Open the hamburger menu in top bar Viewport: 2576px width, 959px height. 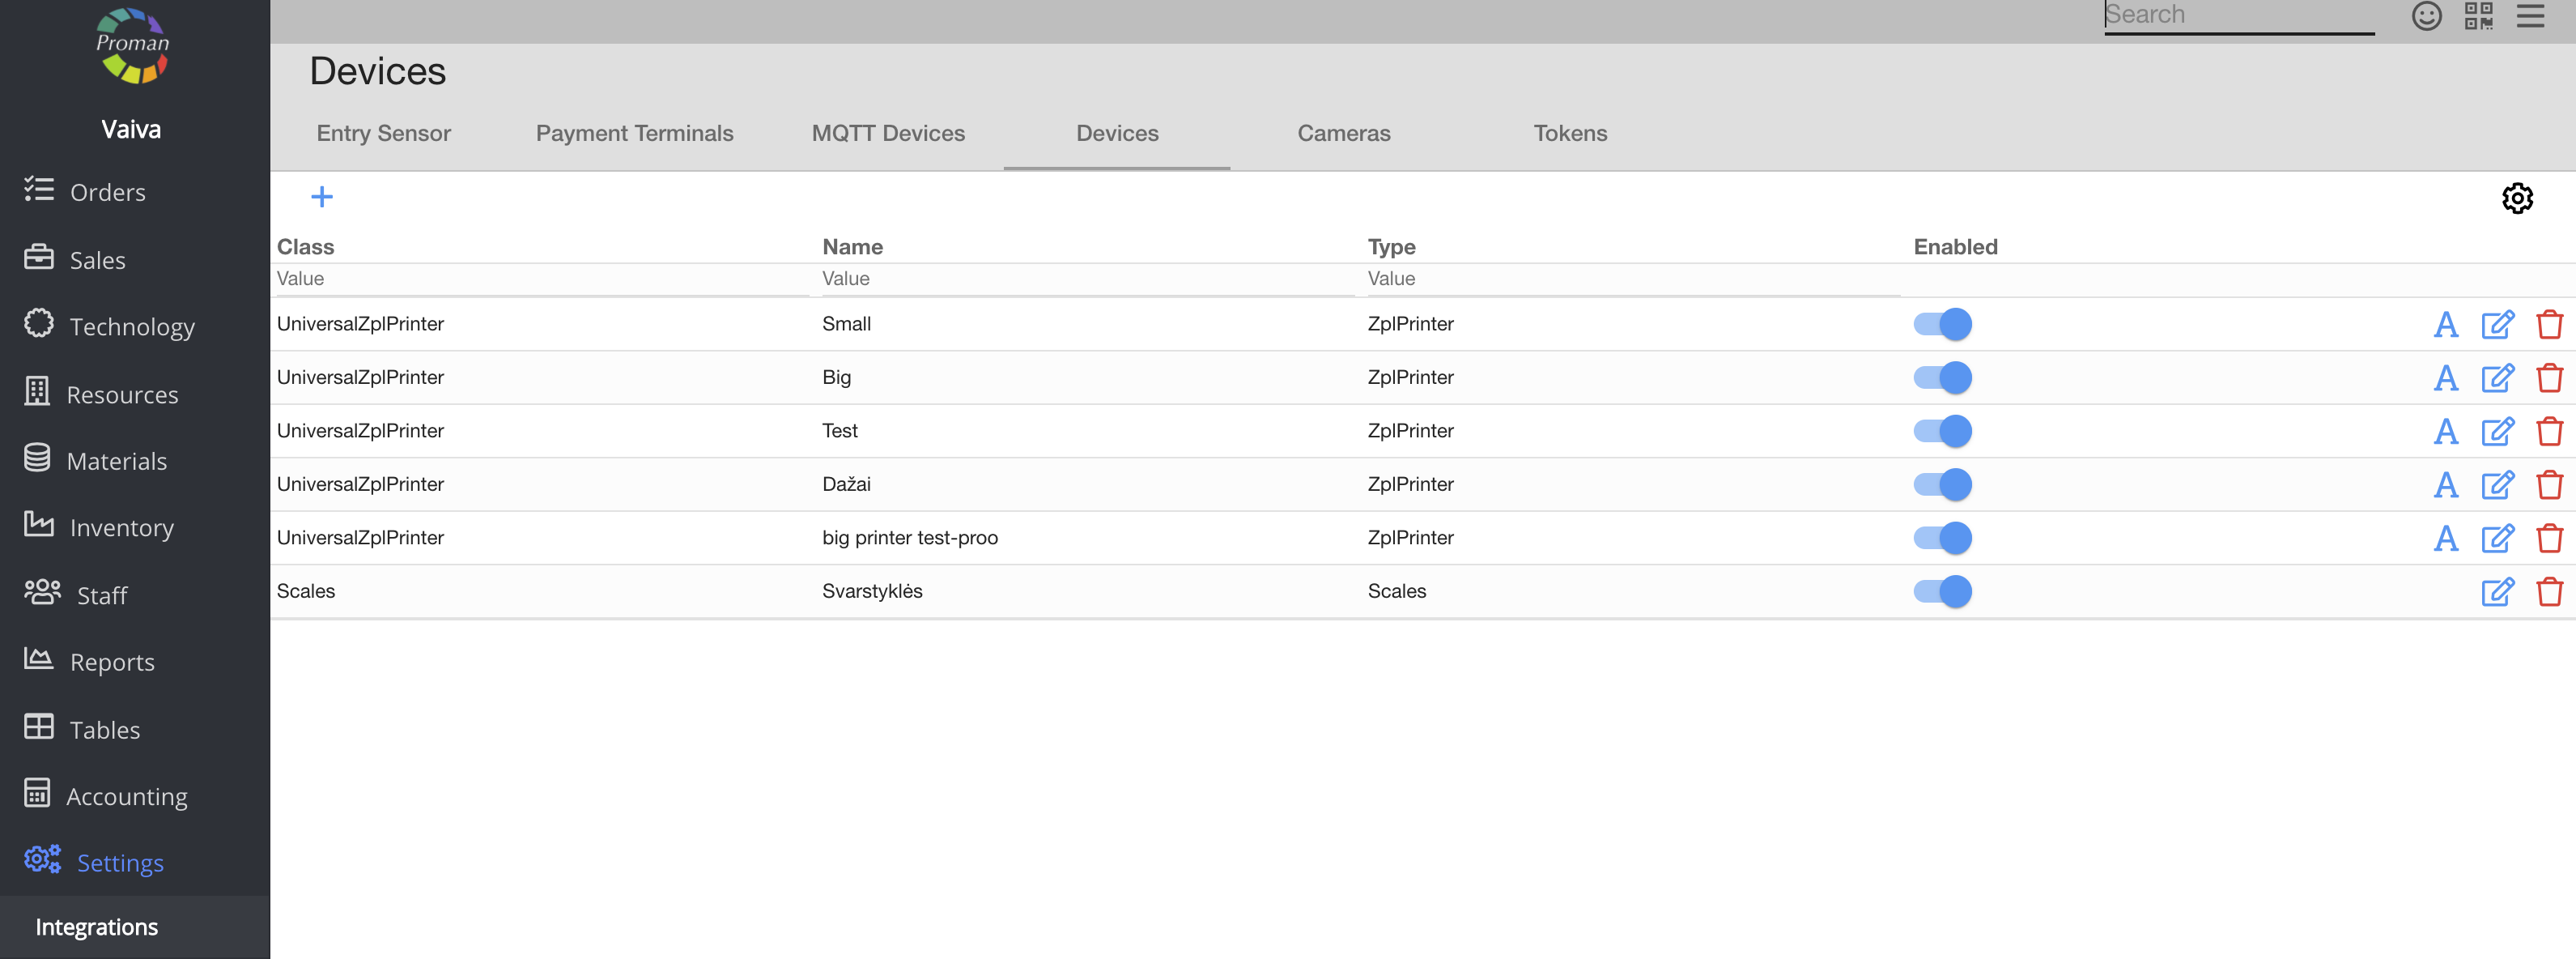[2530, 16]
